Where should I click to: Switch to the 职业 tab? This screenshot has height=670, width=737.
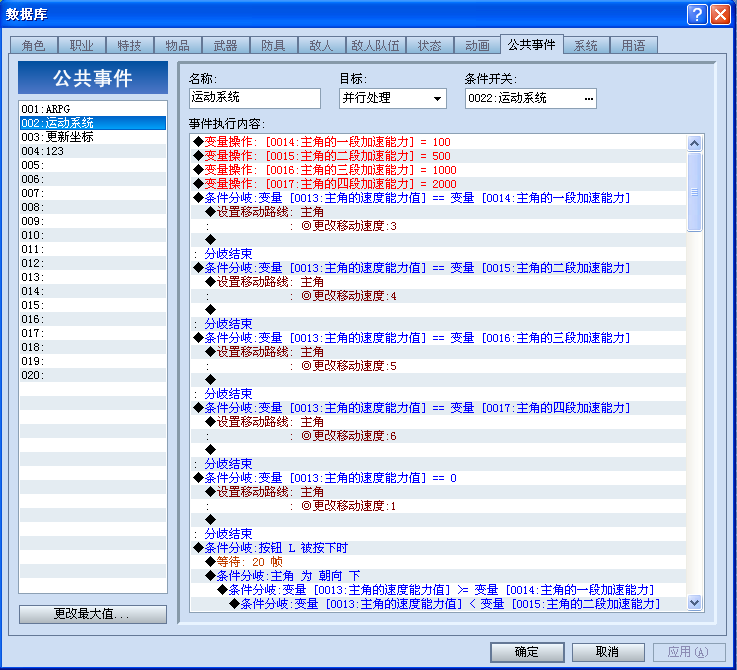(x=81, y=46)
